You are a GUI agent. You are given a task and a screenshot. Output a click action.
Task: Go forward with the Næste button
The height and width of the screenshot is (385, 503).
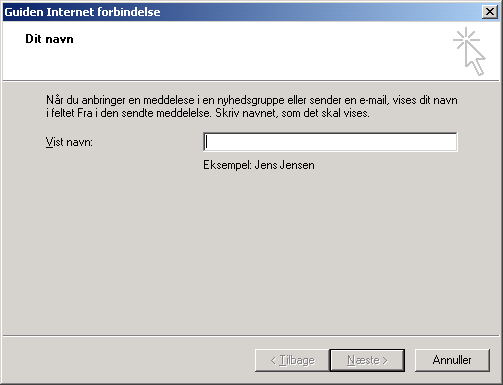pyautogui.click(x=367, y=360)
